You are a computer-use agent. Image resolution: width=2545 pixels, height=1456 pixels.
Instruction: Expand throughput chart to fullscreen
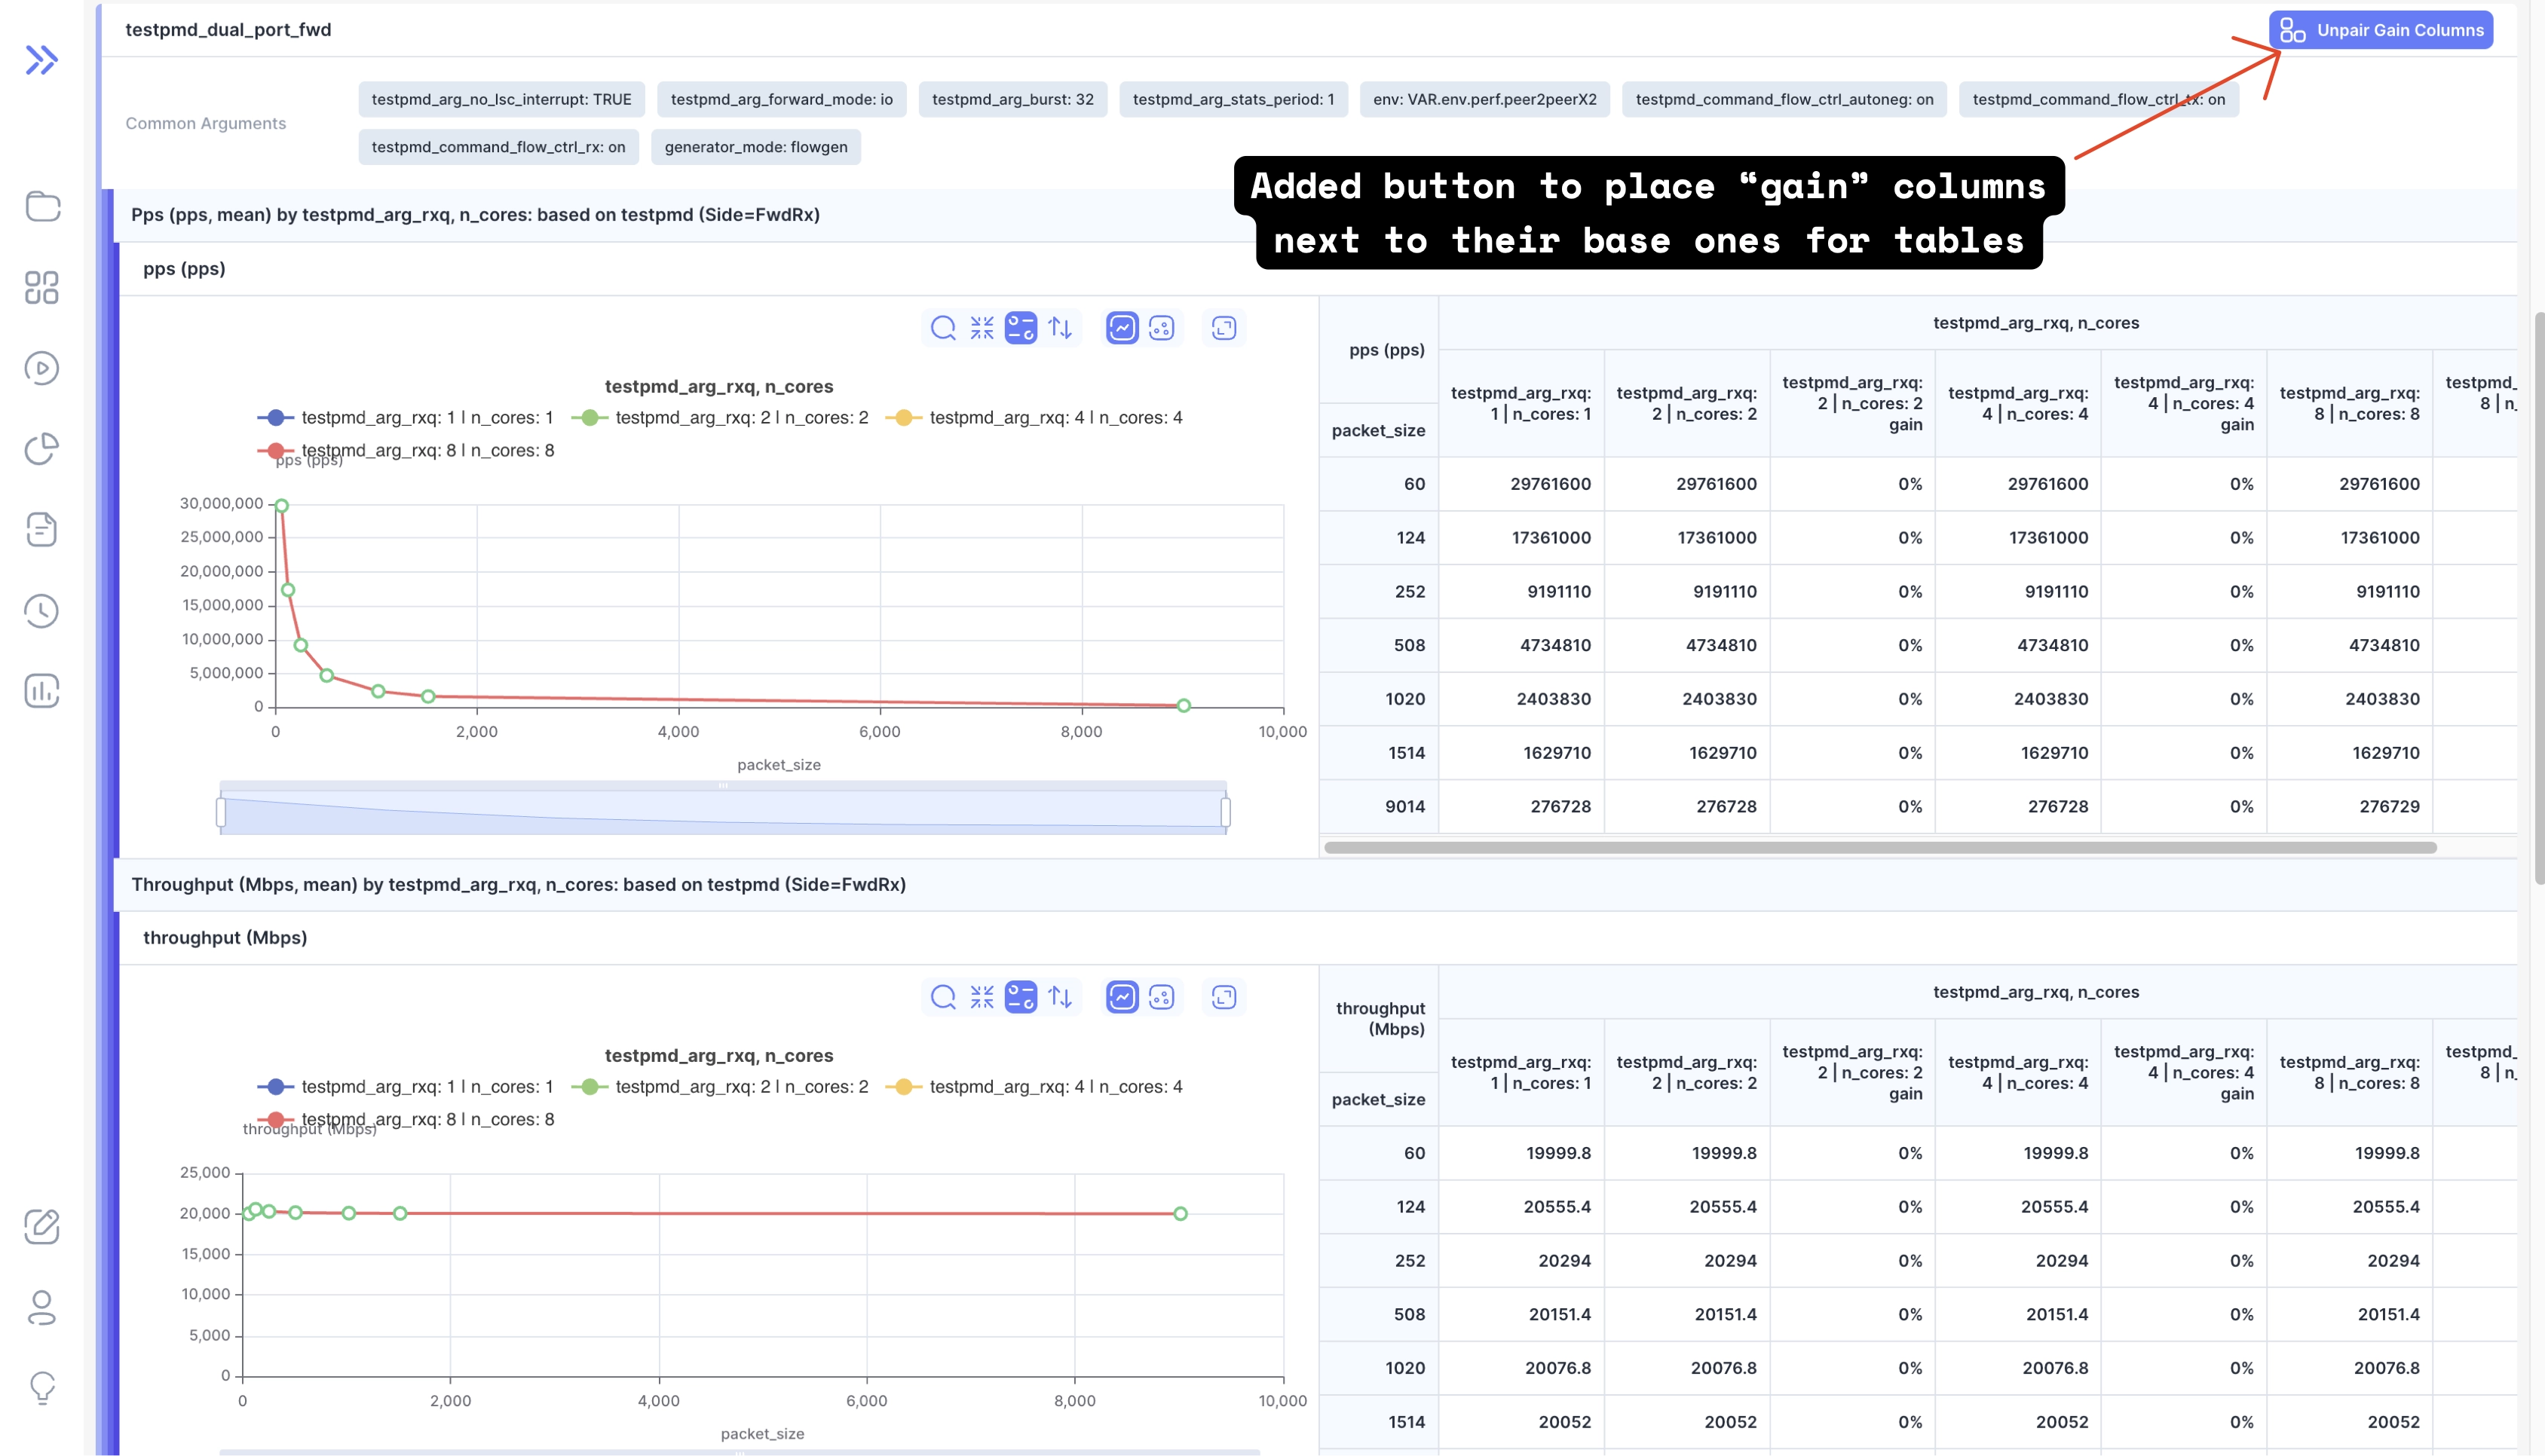1224,997
